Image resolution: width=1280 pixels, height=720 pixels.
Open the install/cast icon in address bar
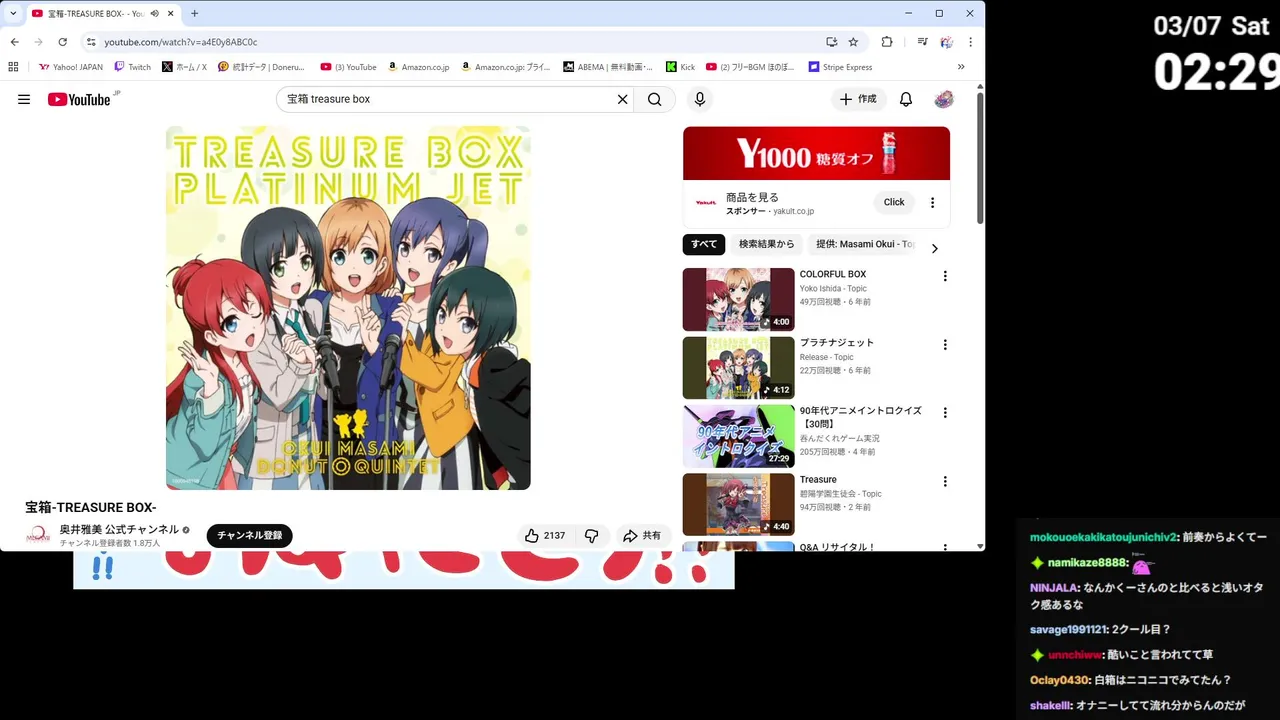[x=831, y=42]
